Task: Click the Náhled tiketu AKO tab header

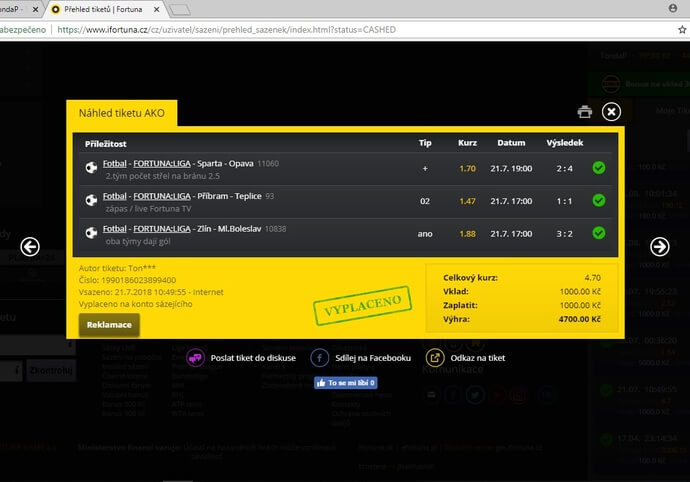Action: click(122, 113)
